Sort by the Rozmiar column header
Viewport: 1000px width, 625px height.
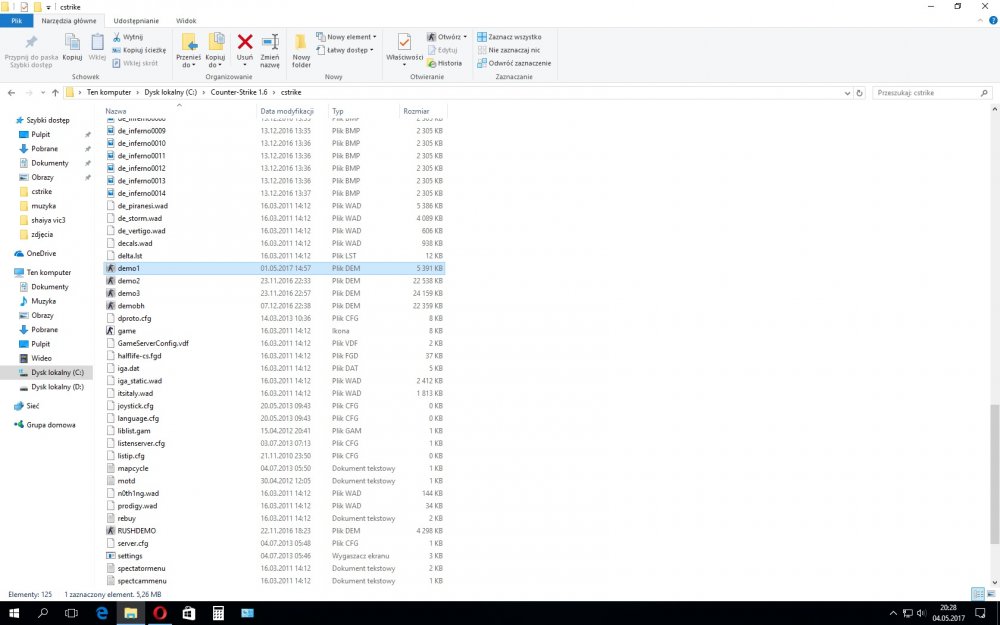pos(416,111)
